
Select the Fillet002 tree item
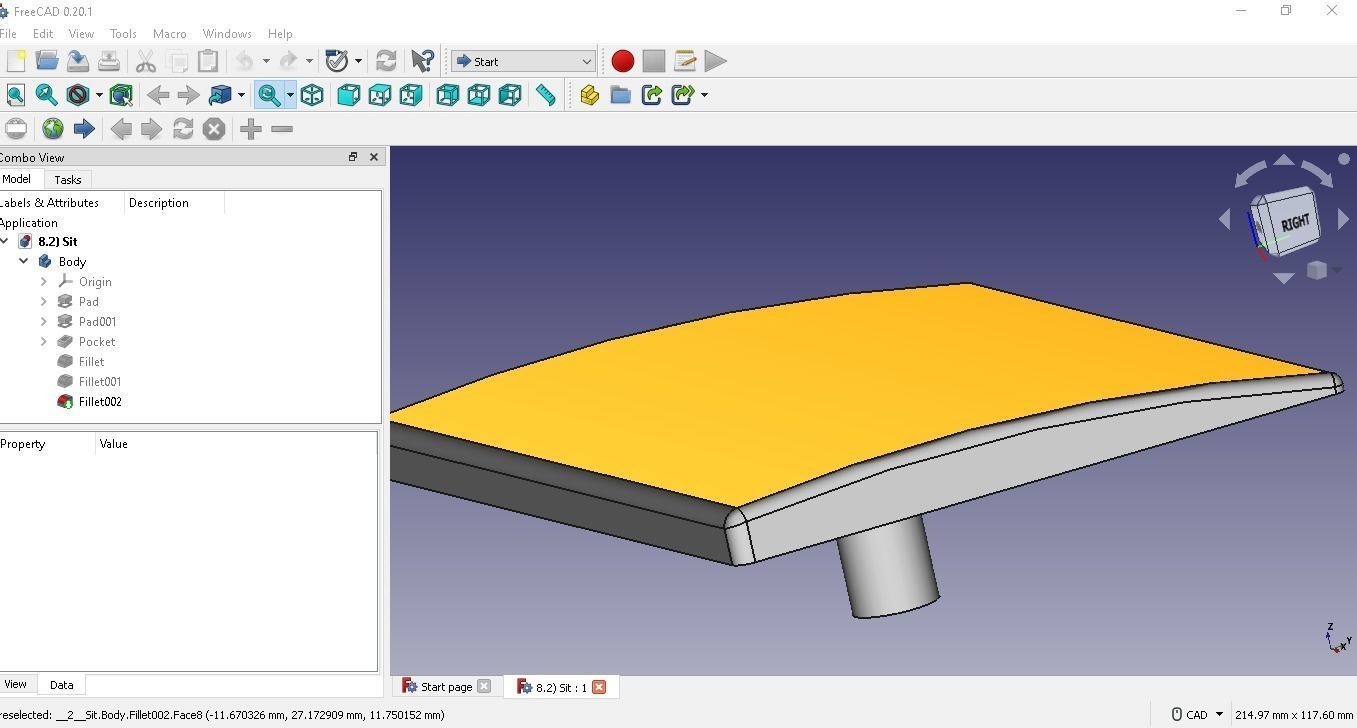click(x=100, y=401)
